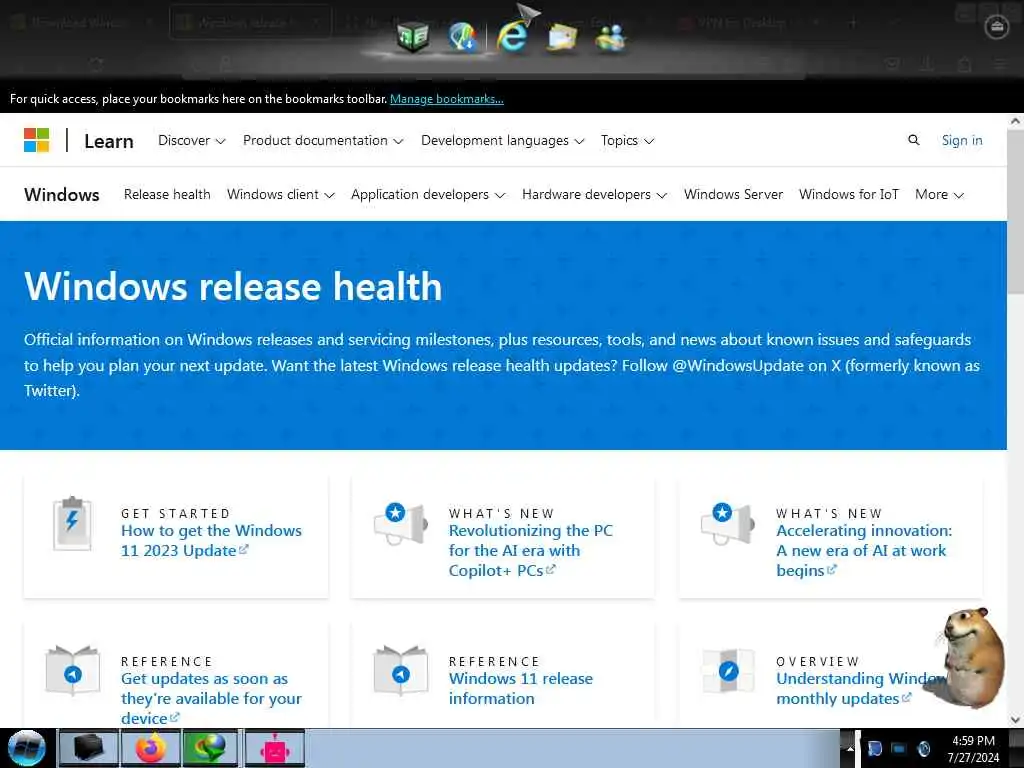Expand the Topics dropdown
This screenshot has height=768, width=1024.
[x=627, y=140]
